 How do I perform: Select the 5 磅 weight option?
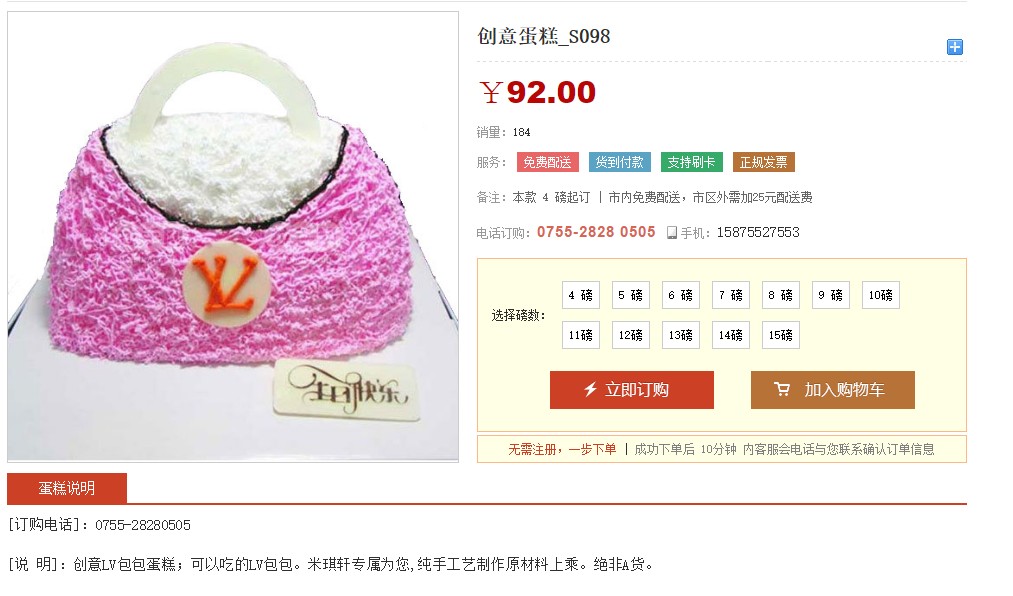coord(631,295)
